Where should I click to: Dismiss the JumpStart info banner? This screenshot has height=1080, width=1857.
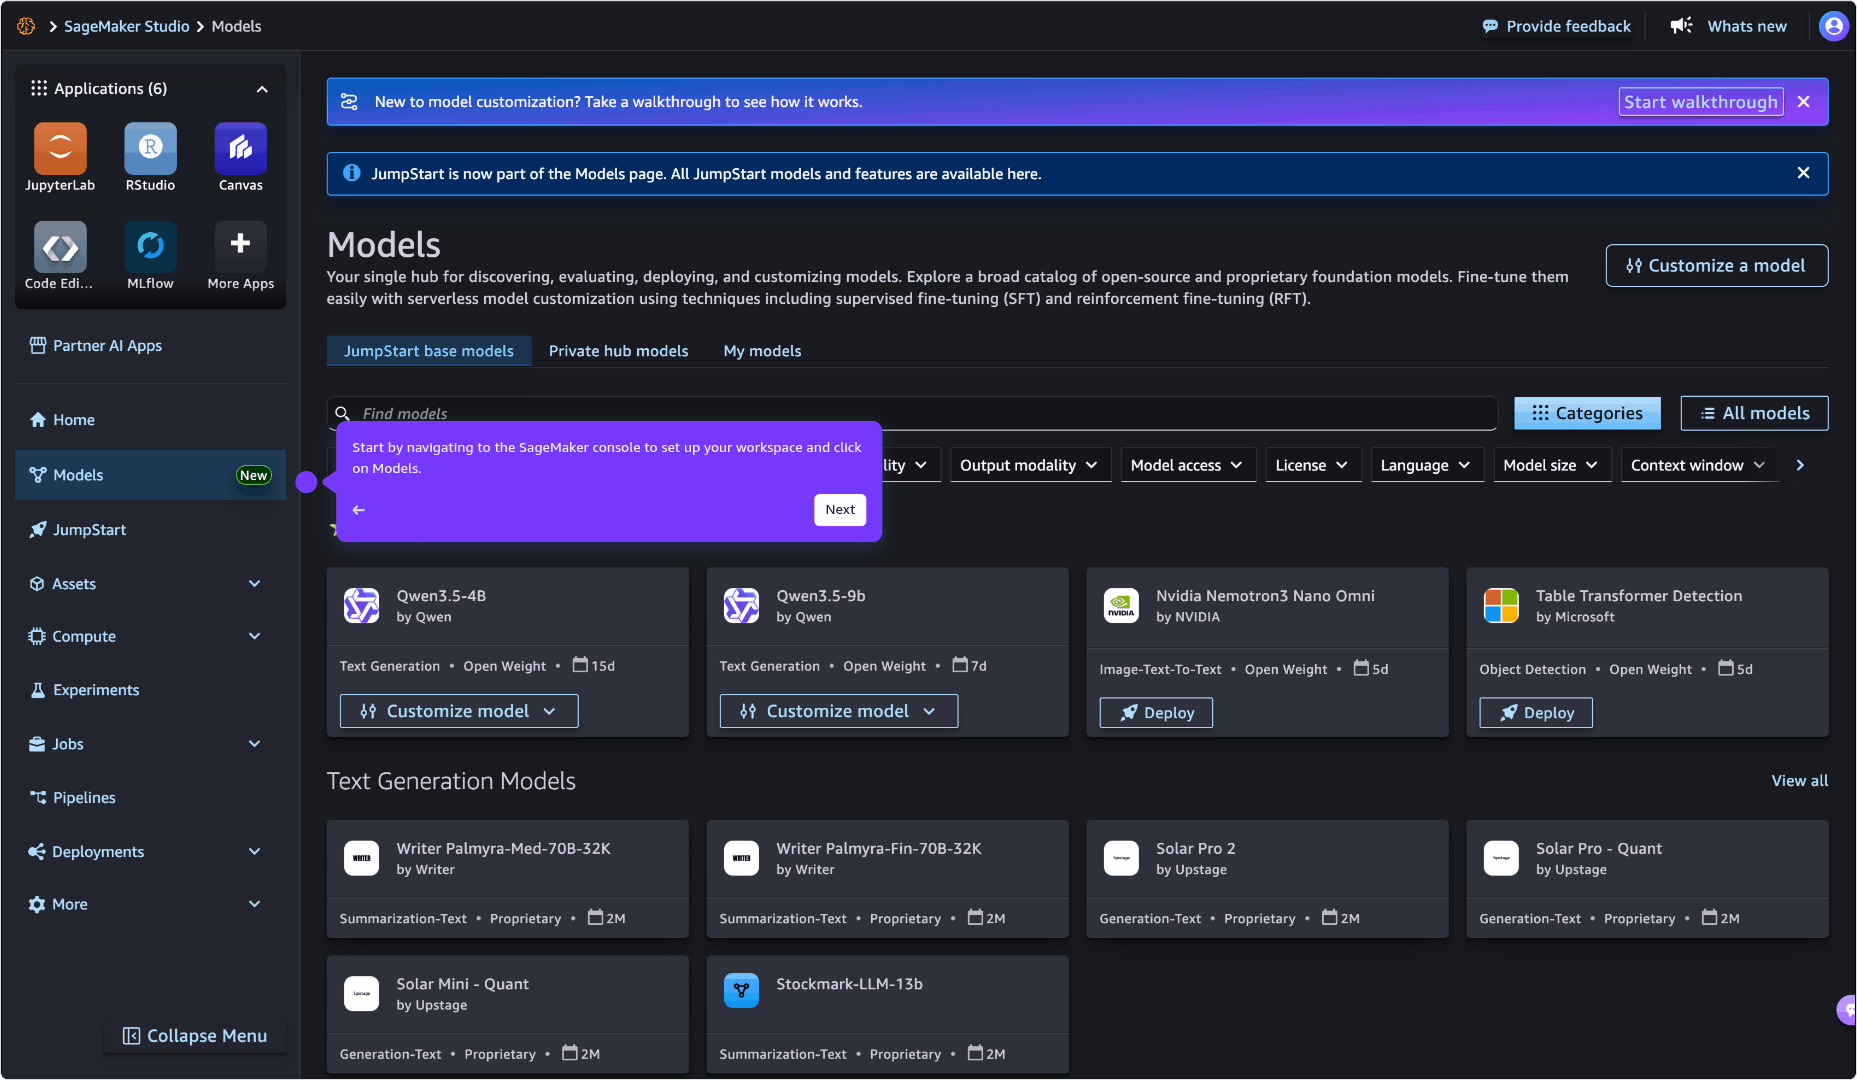coord(1803,173)
